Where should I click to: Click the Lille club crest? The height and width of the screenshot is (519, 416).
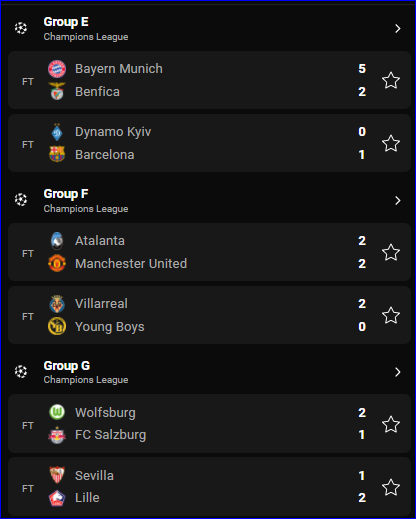pos(57,498)
